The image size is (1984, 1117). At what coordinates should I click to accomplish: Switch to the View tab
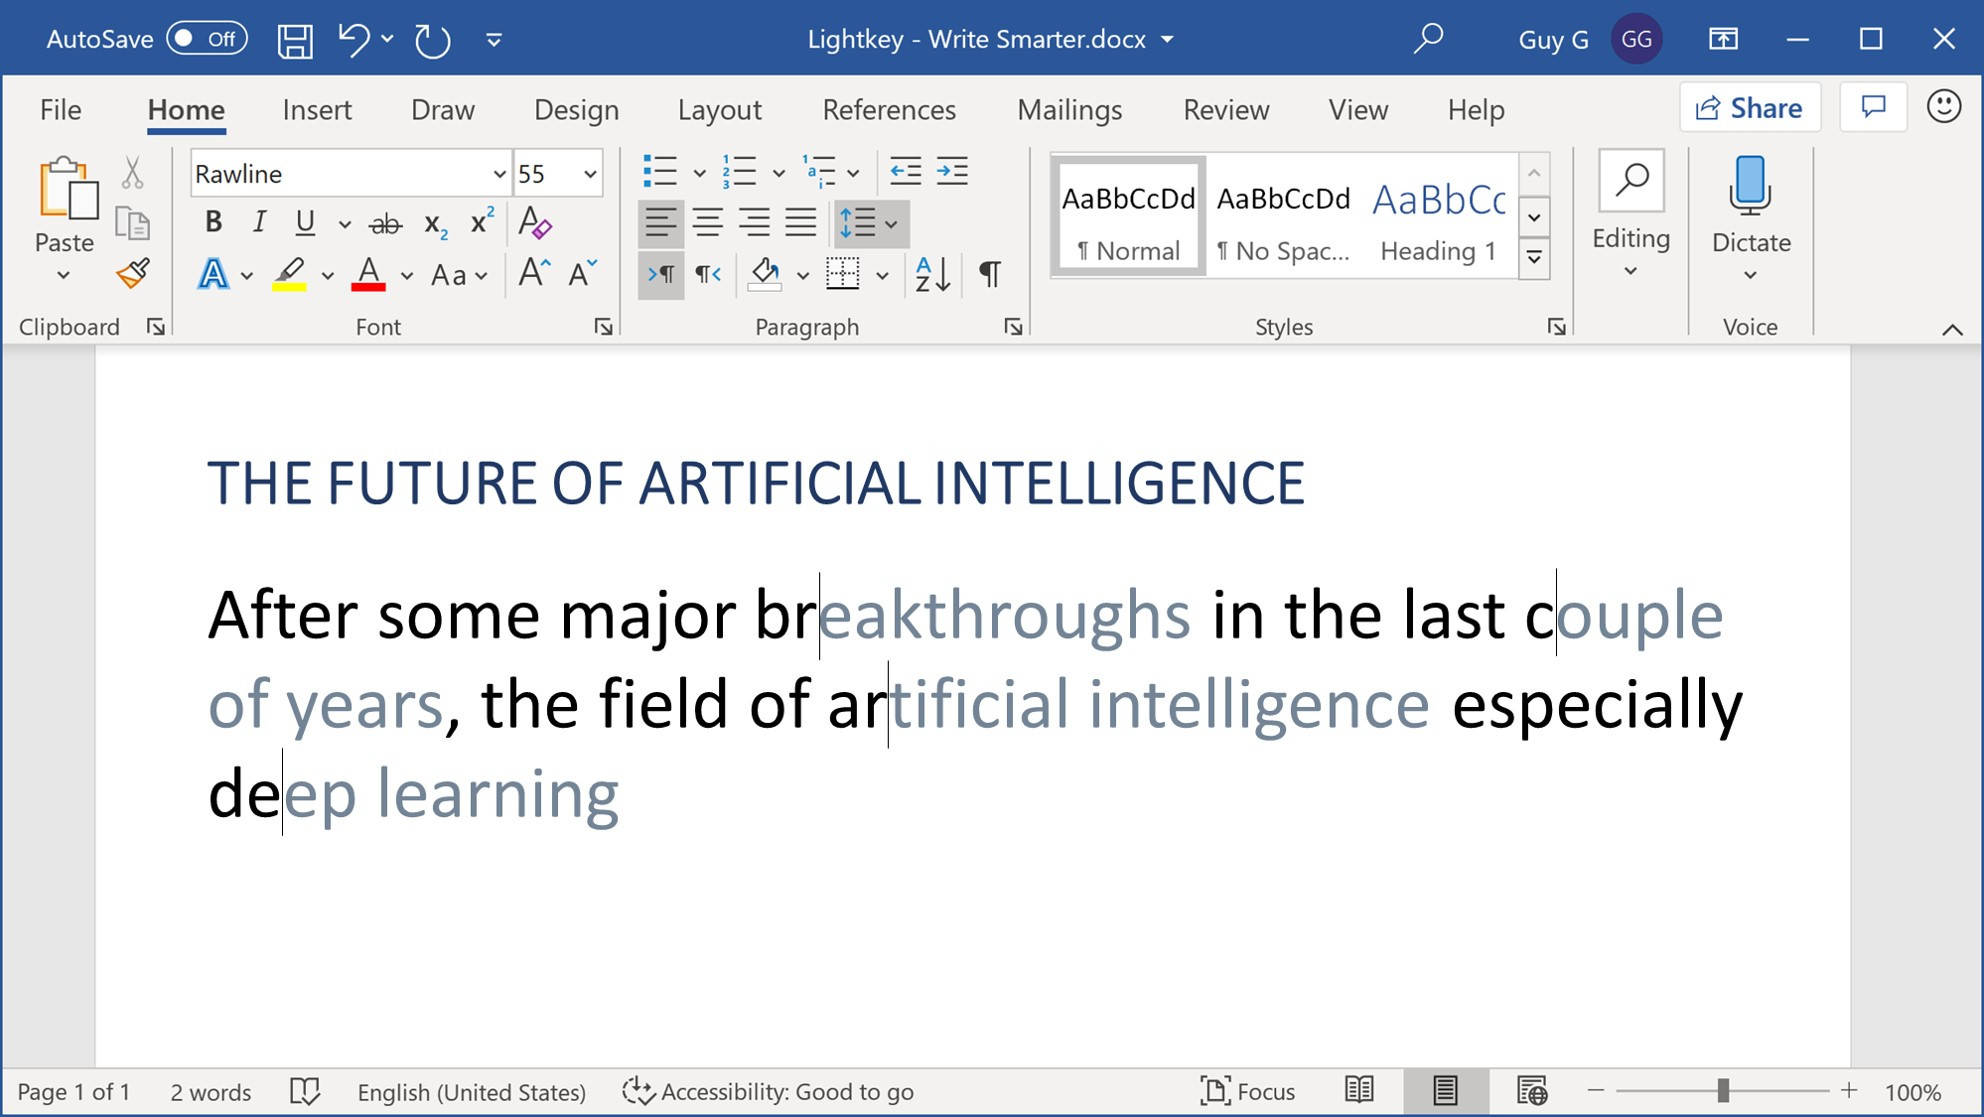(1358, 109)
